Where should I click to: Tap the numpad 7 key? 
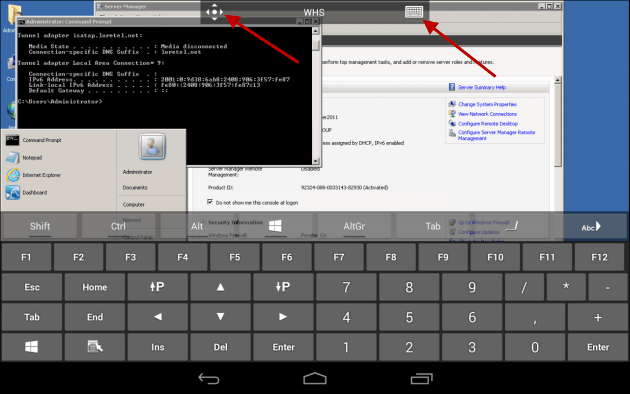click(346, 287)
